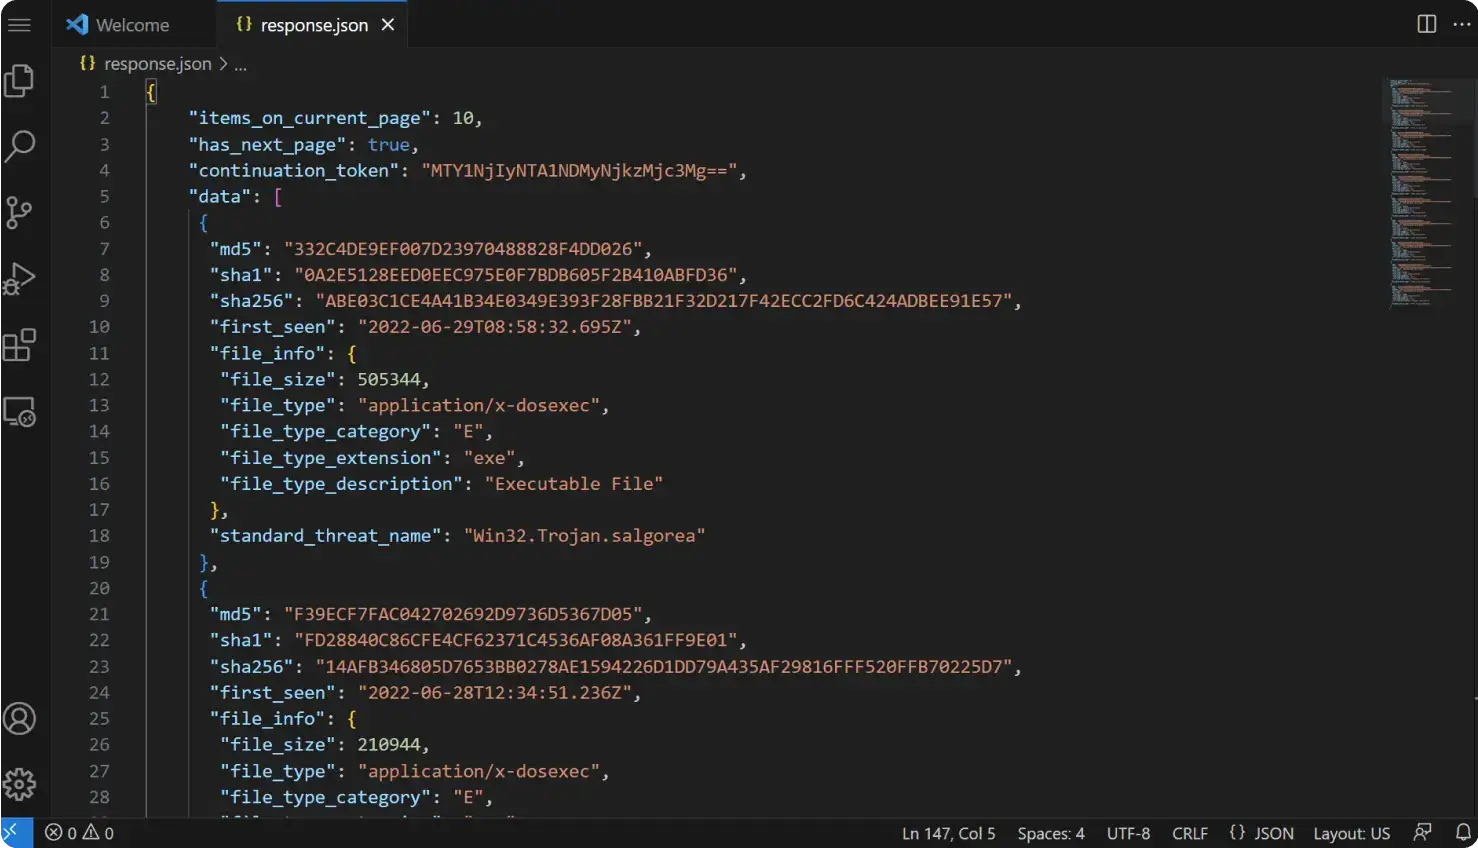Click file_size value 210944

pos(389,744)
